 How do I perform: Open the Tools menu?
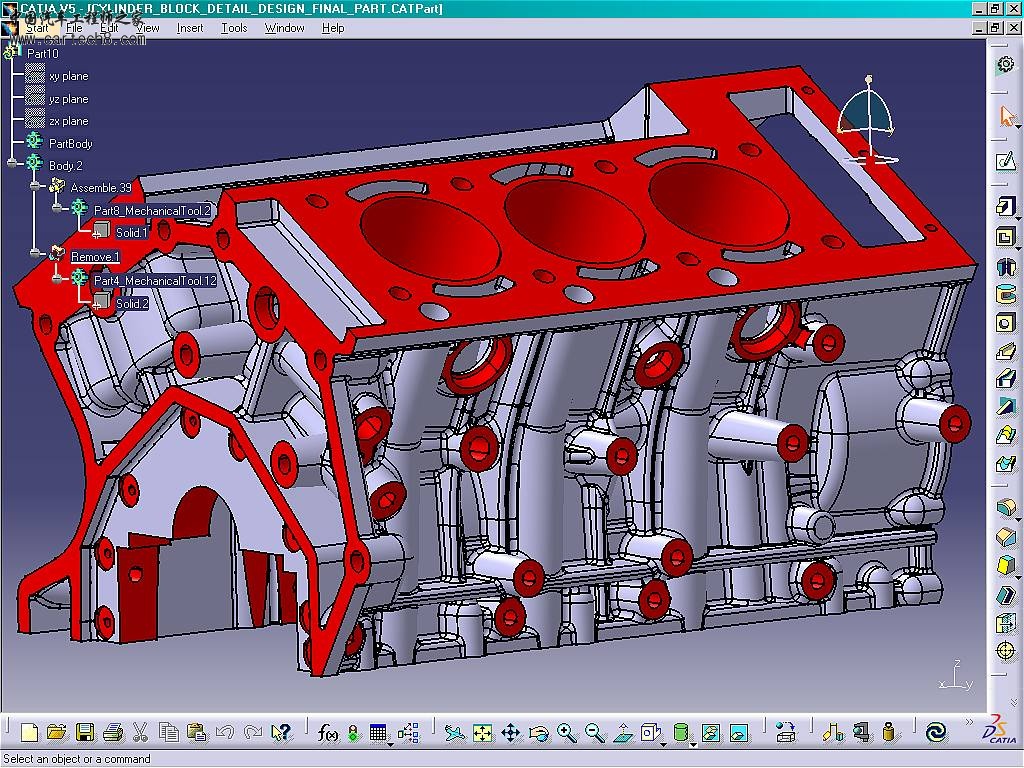coord(234,28)
